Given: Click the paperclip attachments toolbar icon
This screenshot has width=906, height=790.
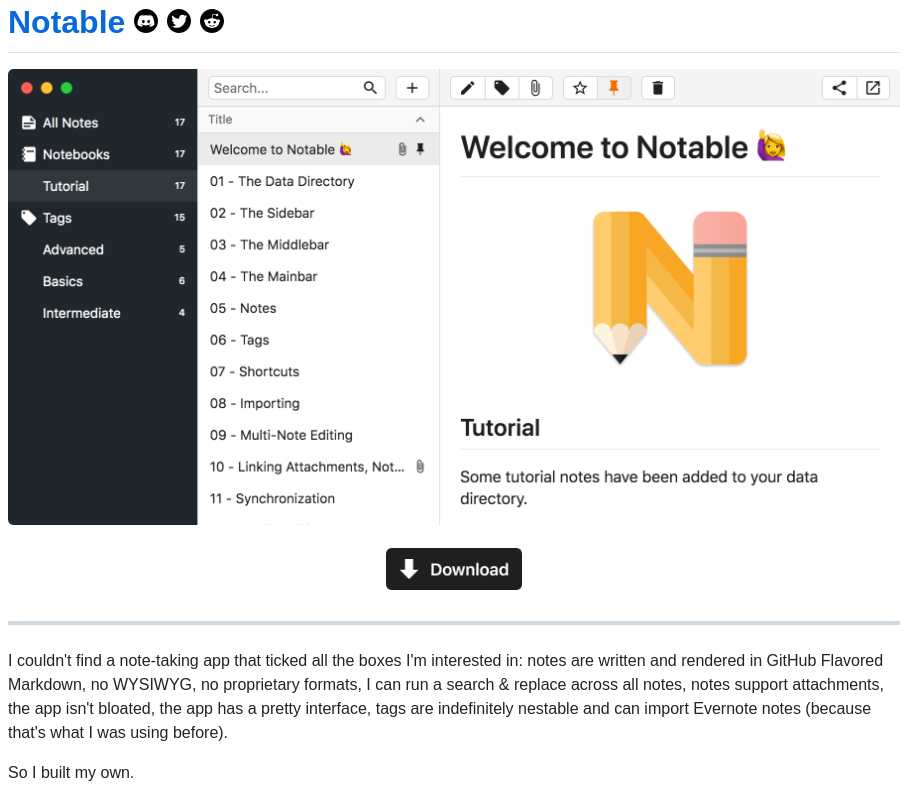Looking at the screenshot, I should [535, 88].
